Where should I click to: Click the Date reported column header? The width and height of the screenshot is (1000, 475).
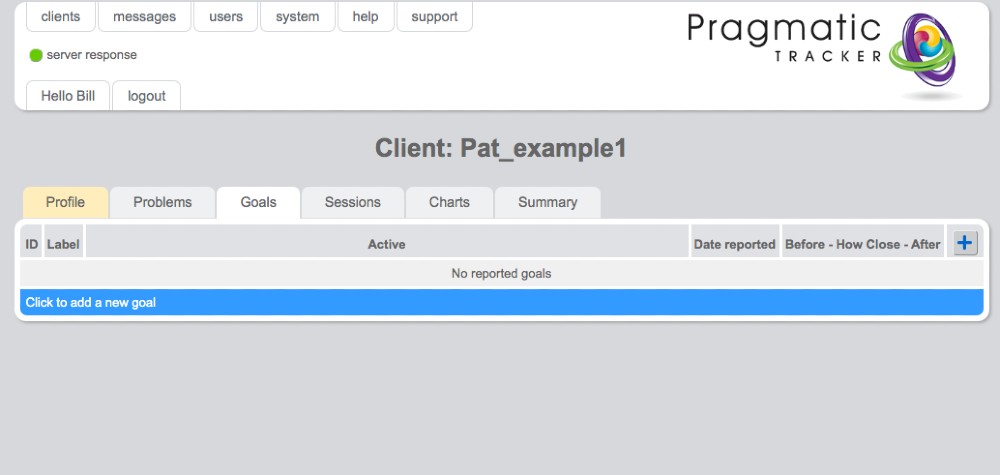pos(734,244)
